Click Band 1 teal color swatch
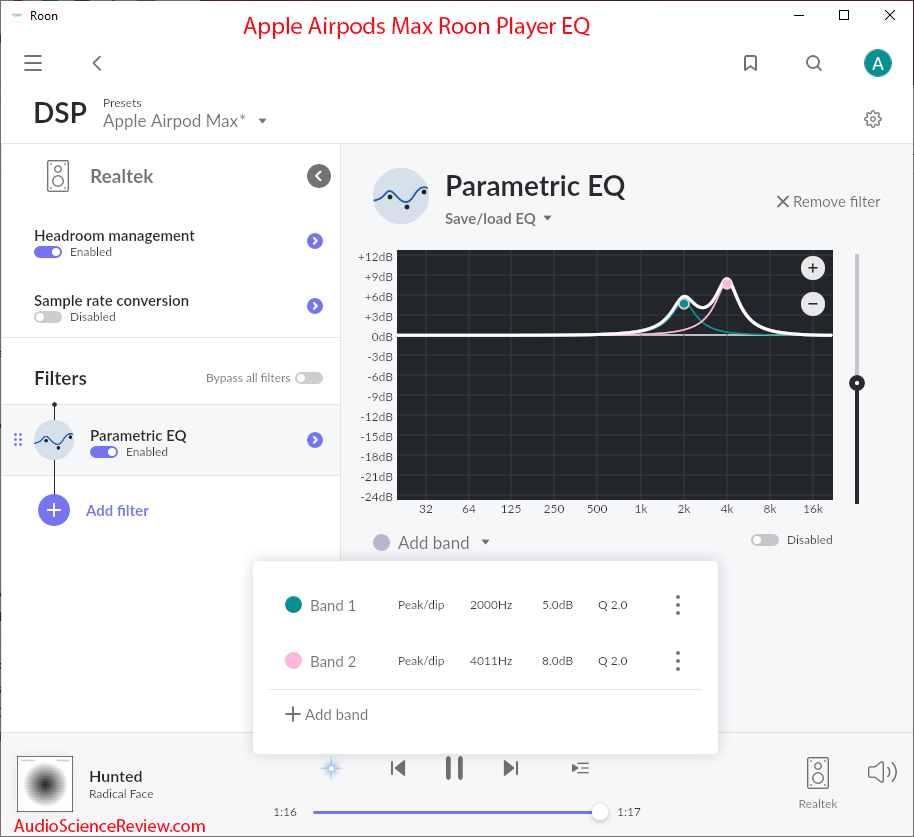Screen dimensions: 914x837 pyautogui.click(x=293, y=604)
